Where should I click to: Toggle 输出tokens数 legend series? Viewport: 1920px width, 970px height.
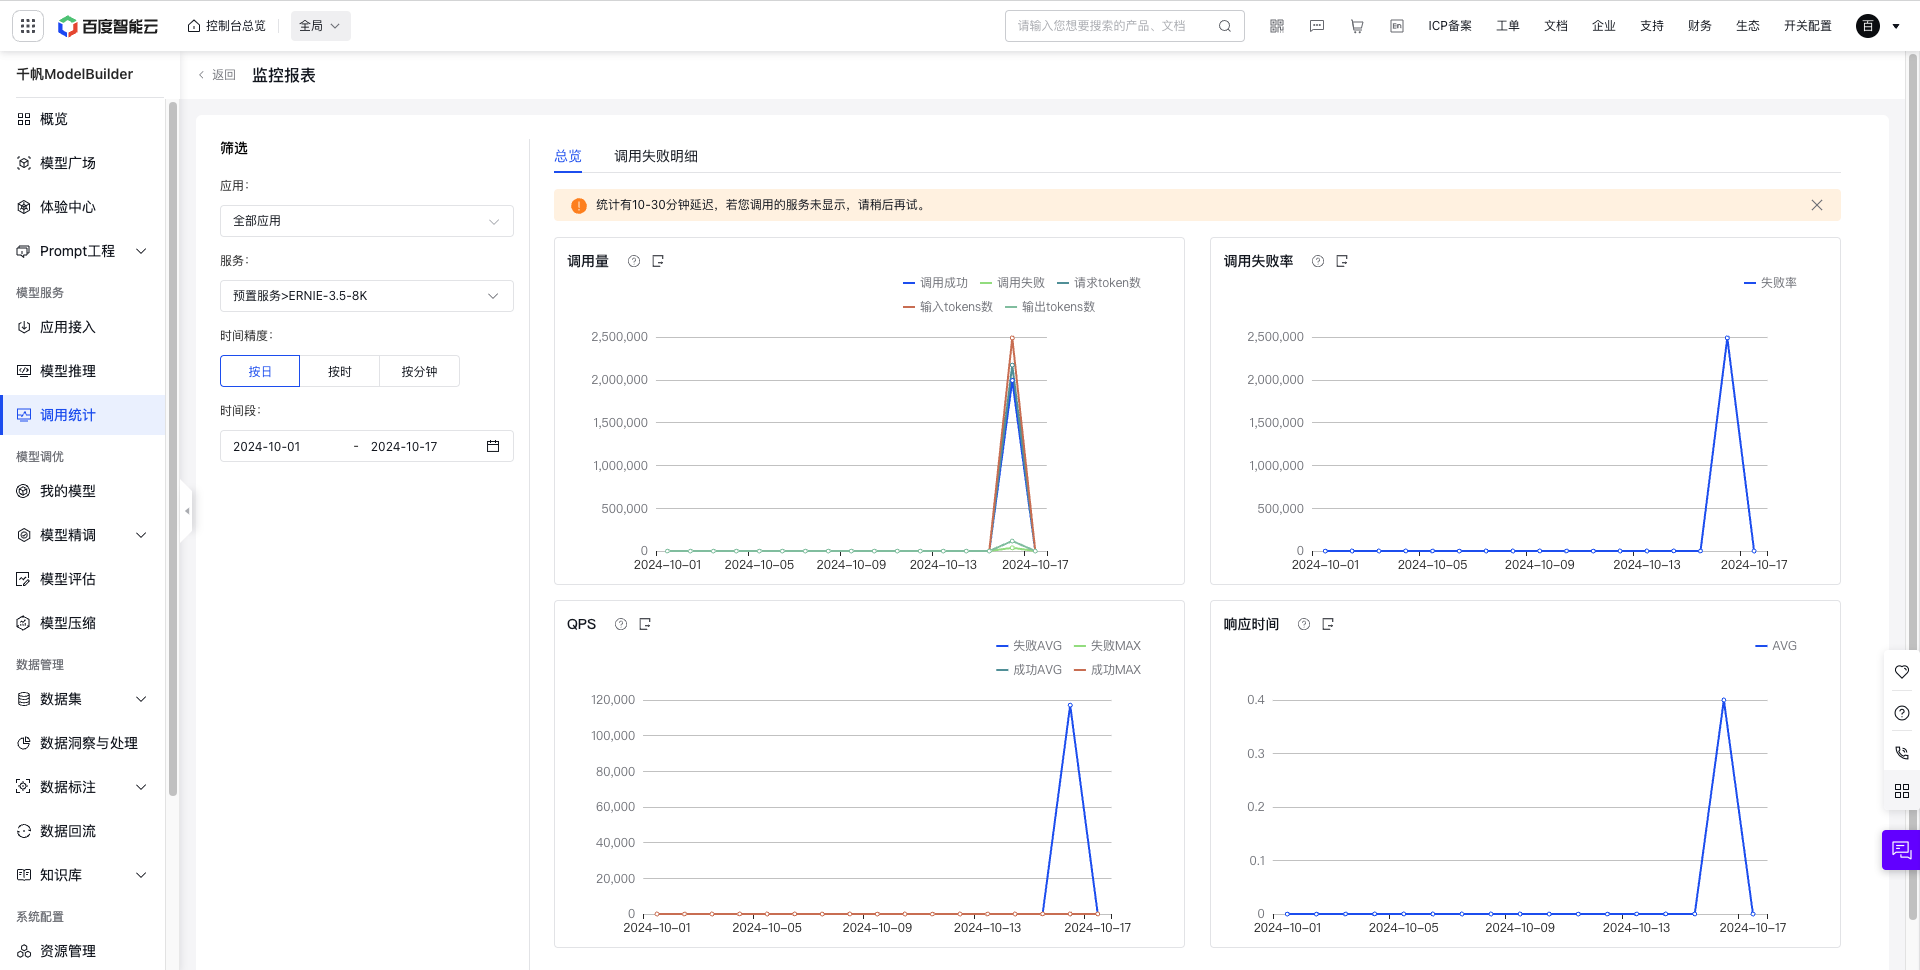click(1050, 307)
